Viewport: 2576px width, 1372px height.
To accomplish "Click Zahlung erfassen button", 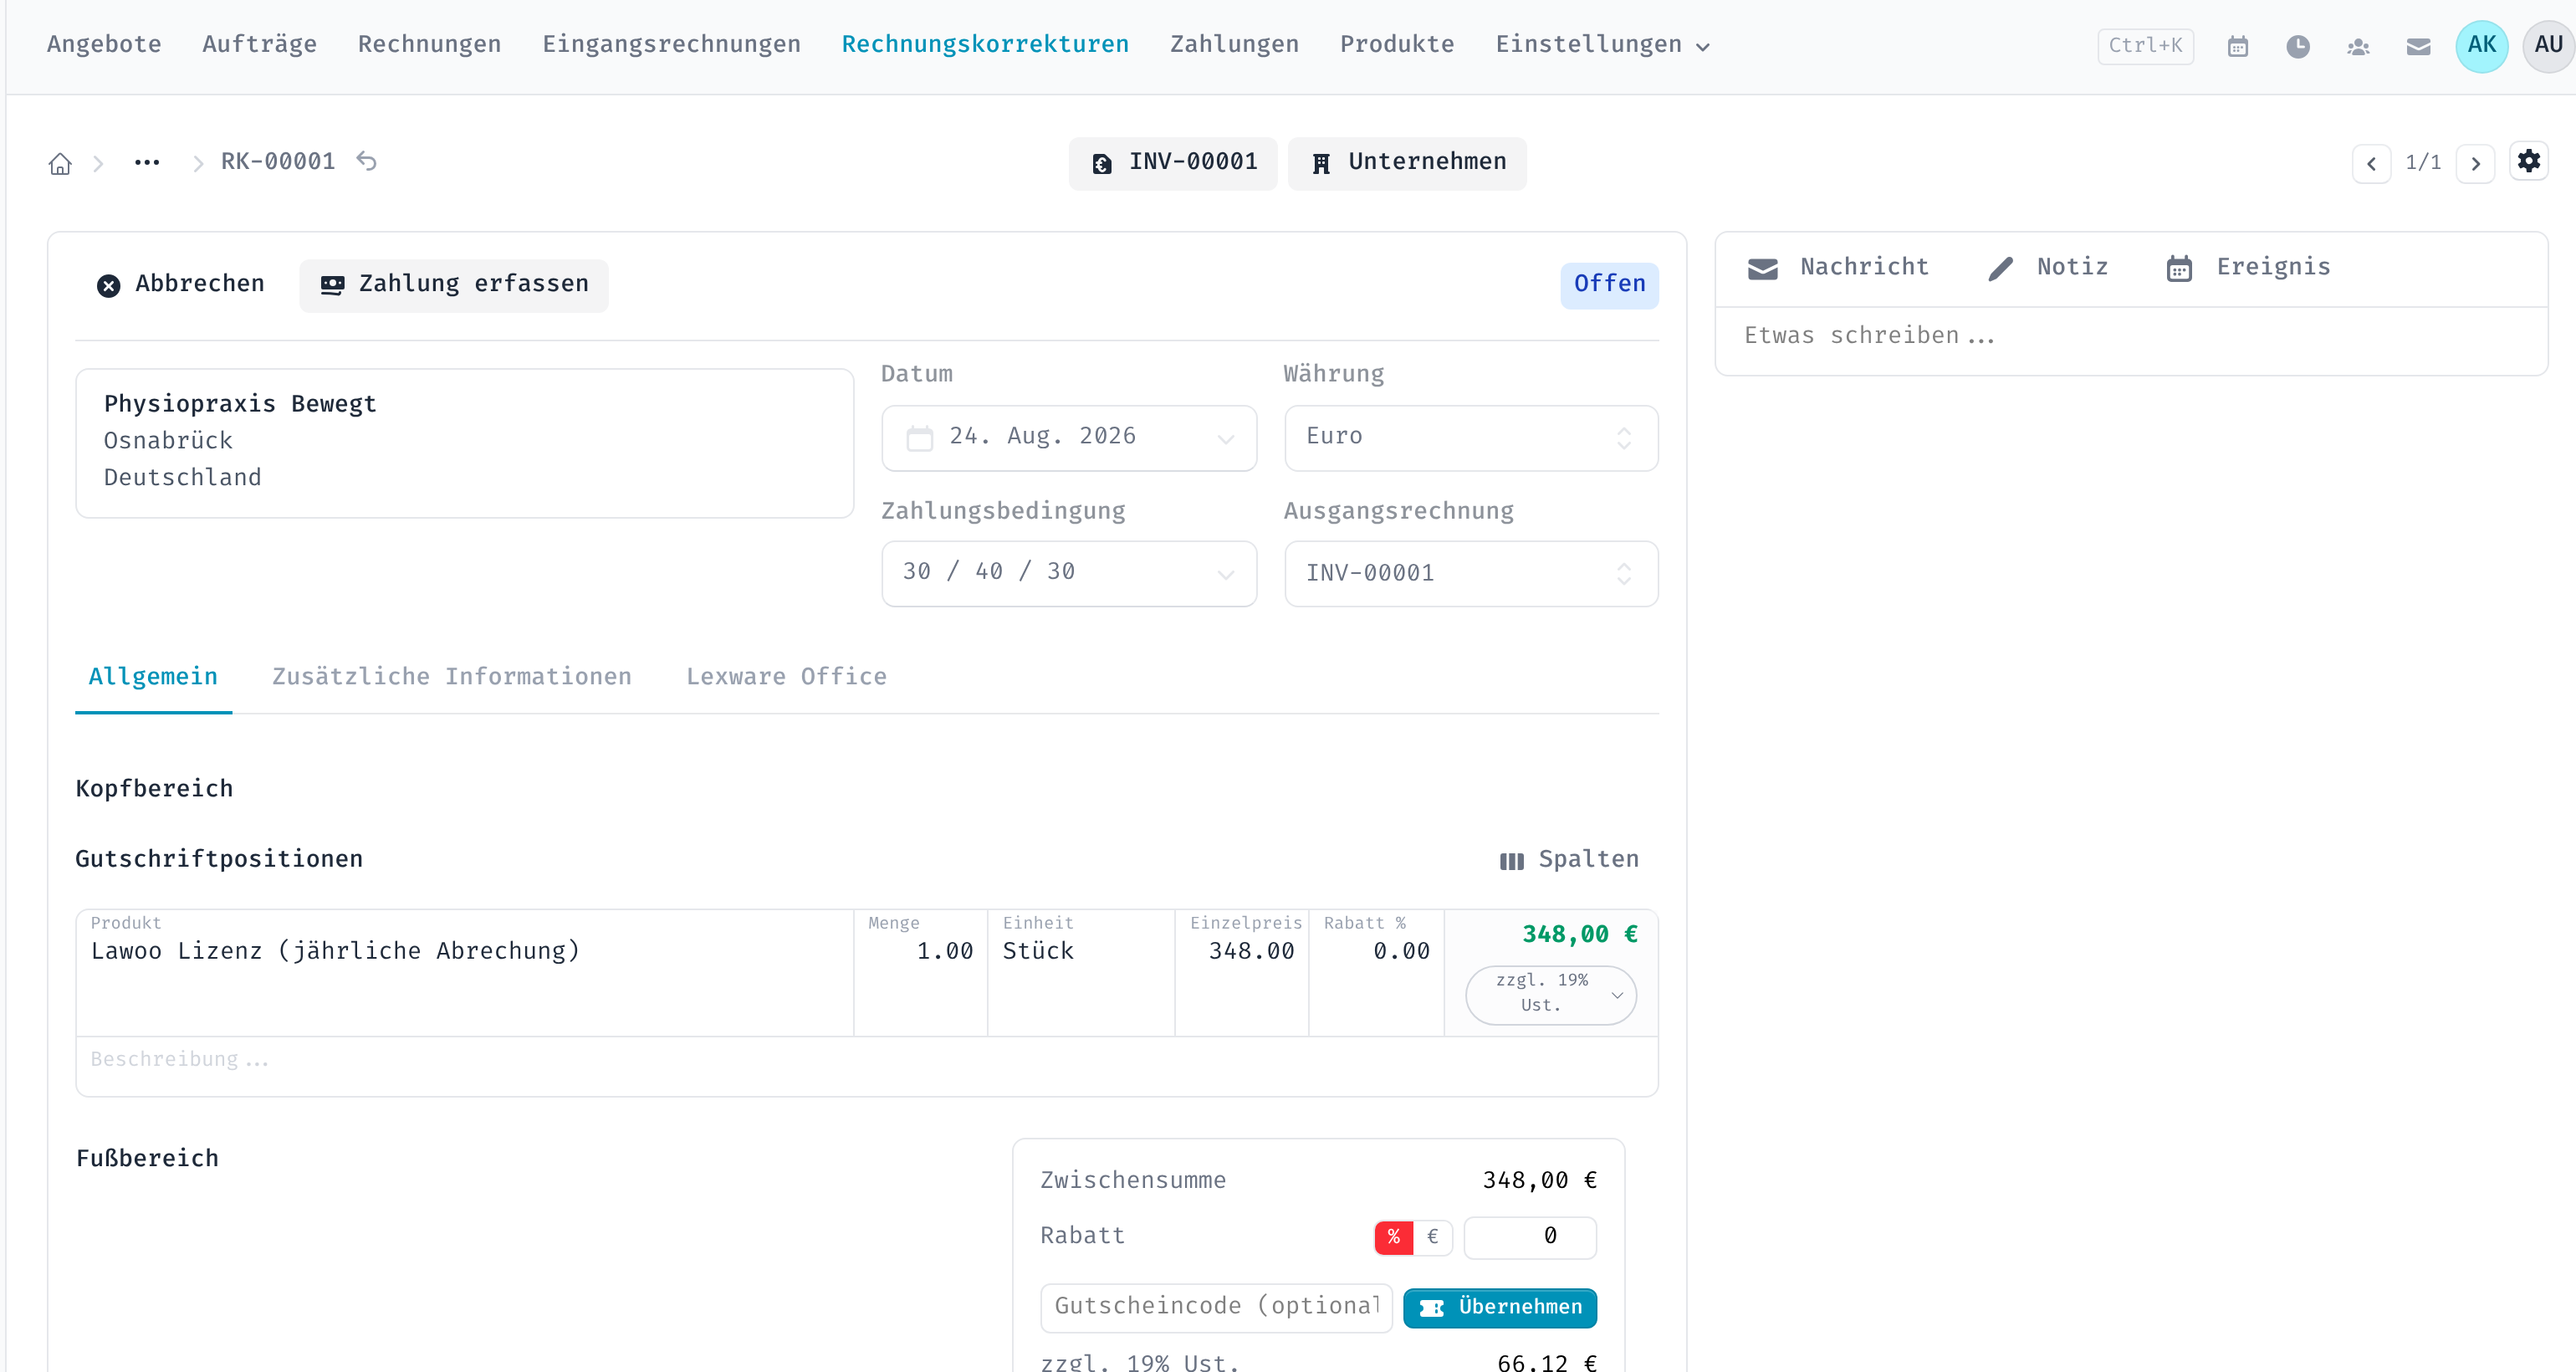I will pos(454,285).
